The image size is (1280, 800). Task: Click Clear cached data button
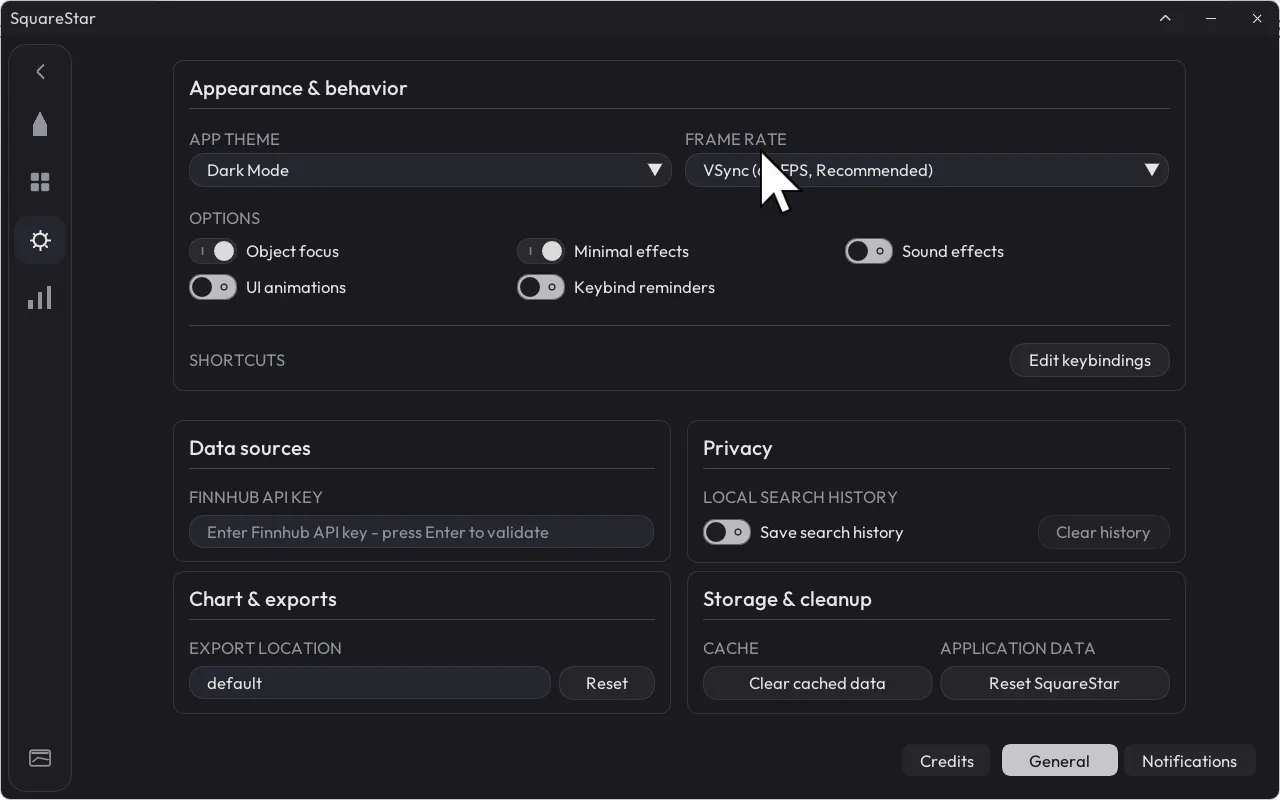pyautogui.click(x=817, y=683)
